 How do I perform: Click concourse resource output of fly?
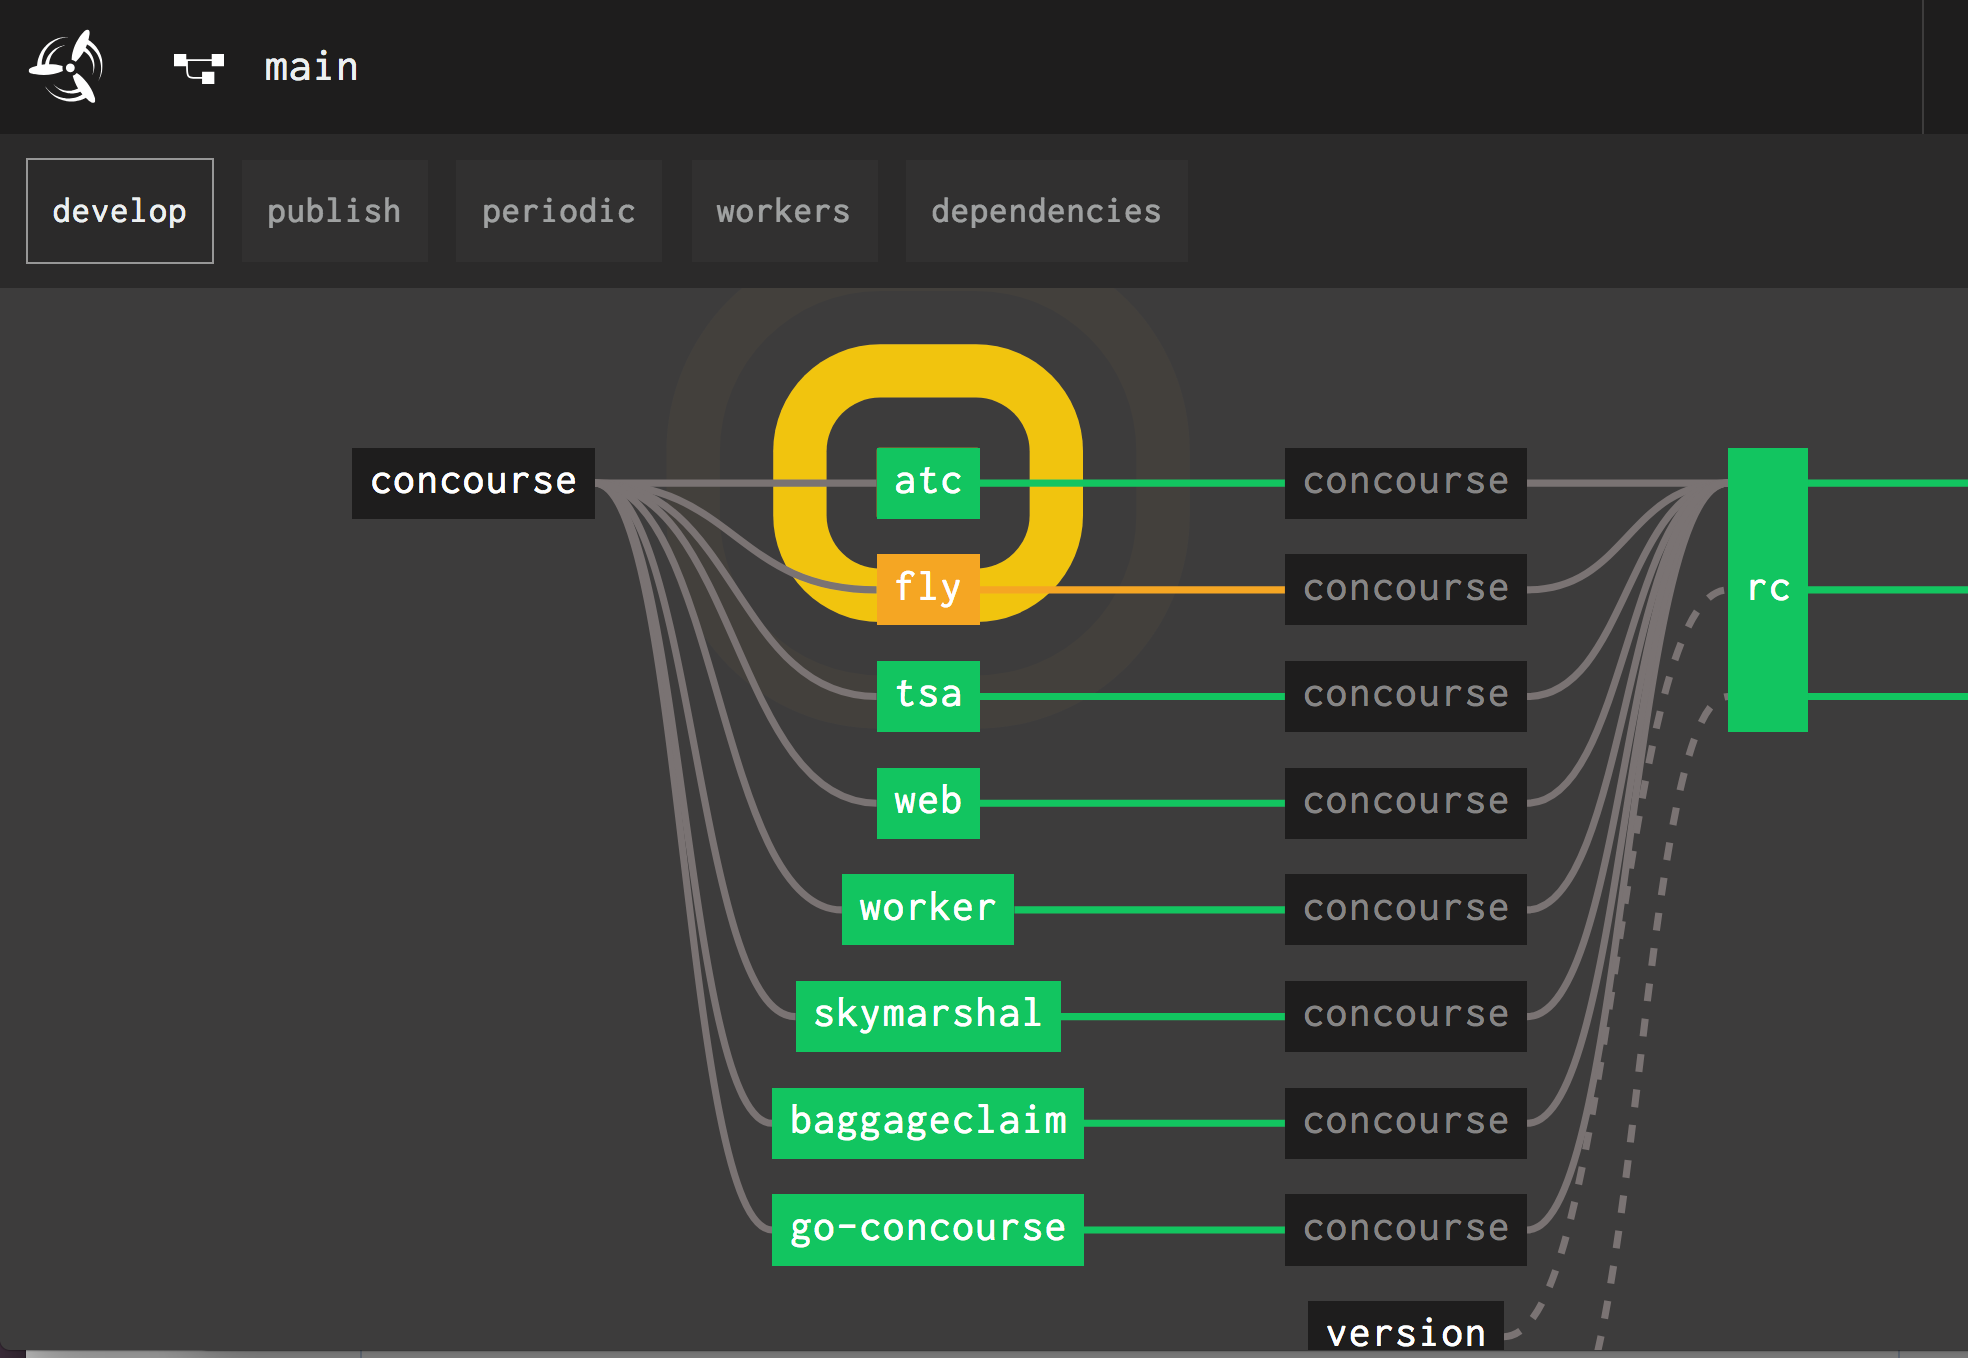coord(1405,589)
